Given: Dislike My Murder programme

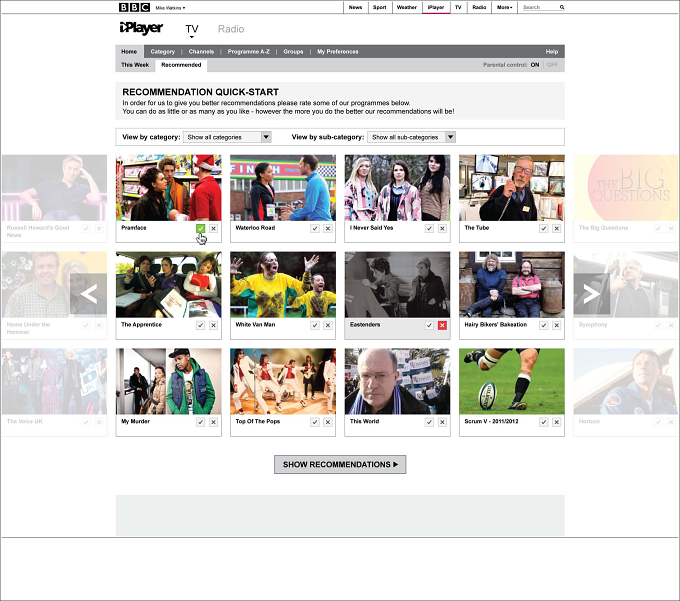Looking at the screenshot, I should point(213,422).
